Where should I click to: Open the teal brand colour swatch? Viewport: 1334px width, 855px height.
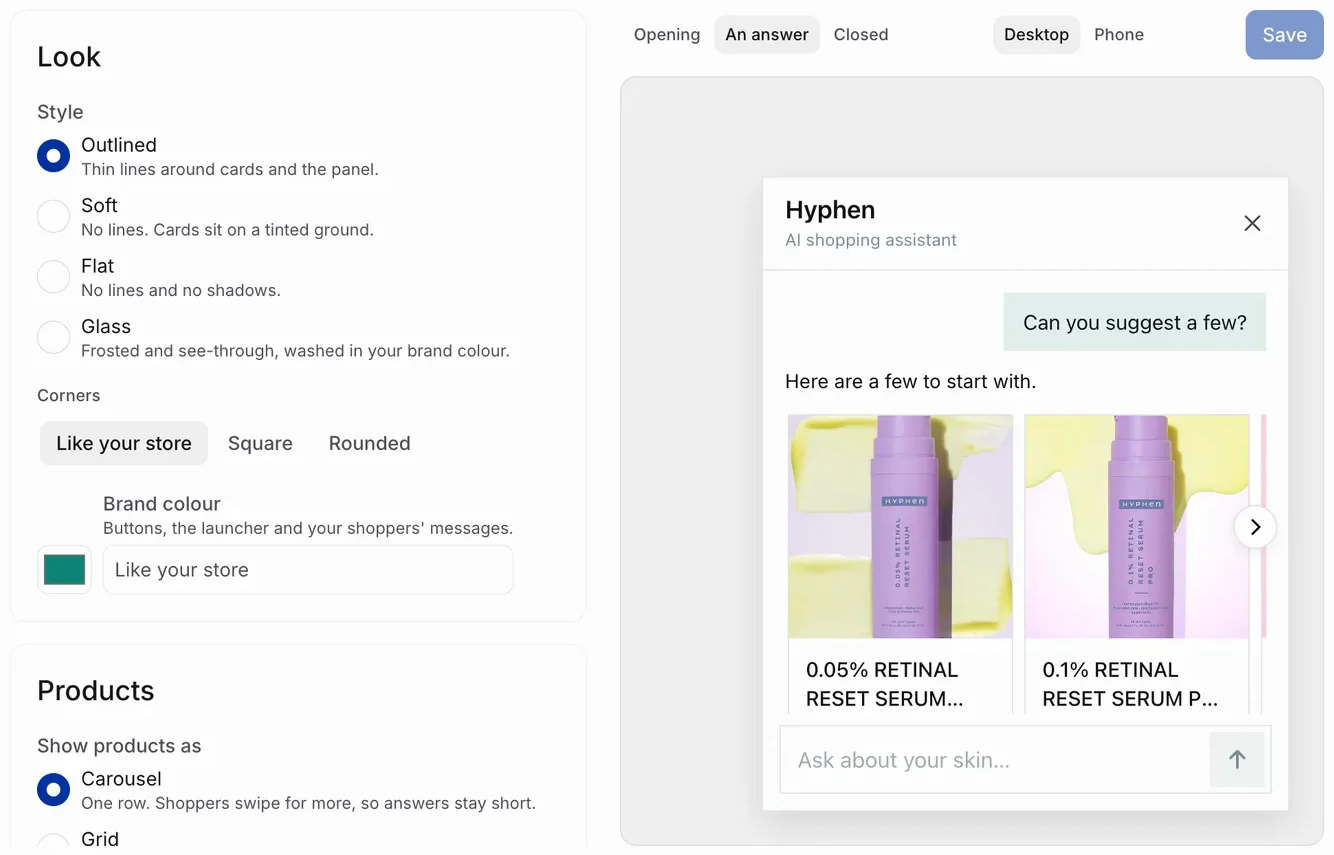coord(65,570)
